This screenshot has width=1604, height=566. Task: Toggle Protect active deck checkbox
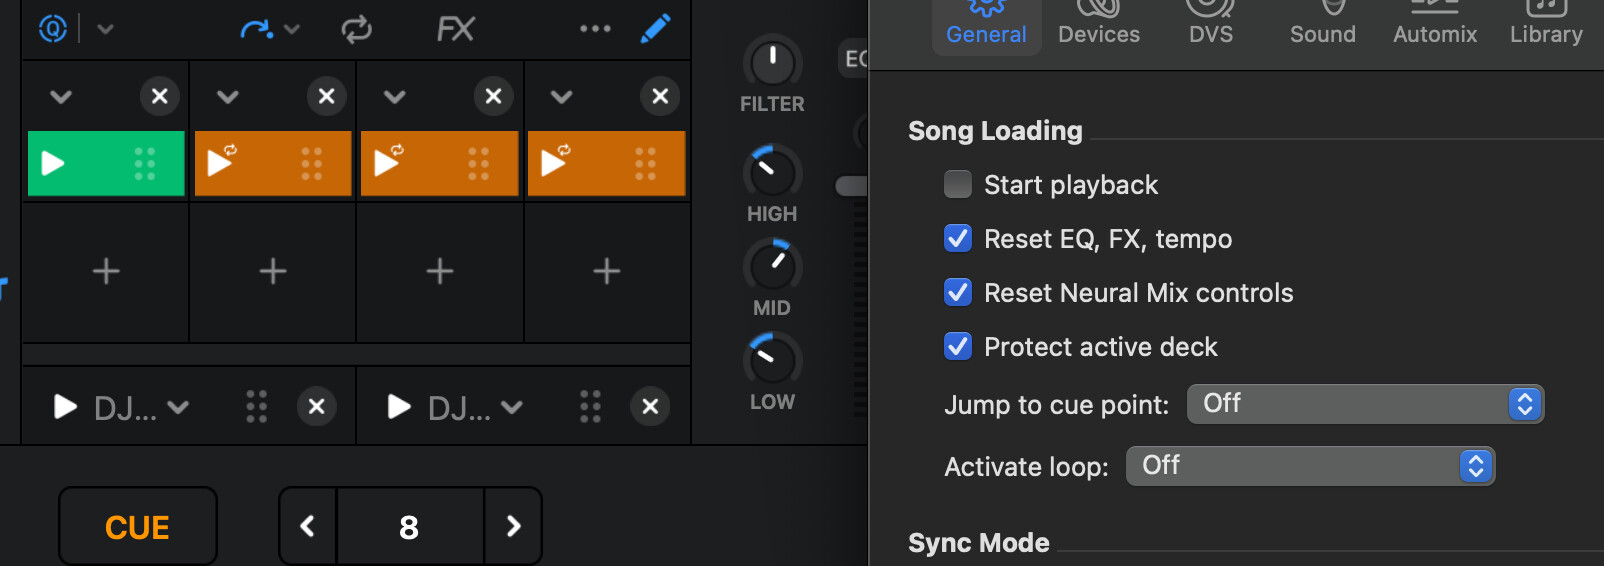coord(958,346)
